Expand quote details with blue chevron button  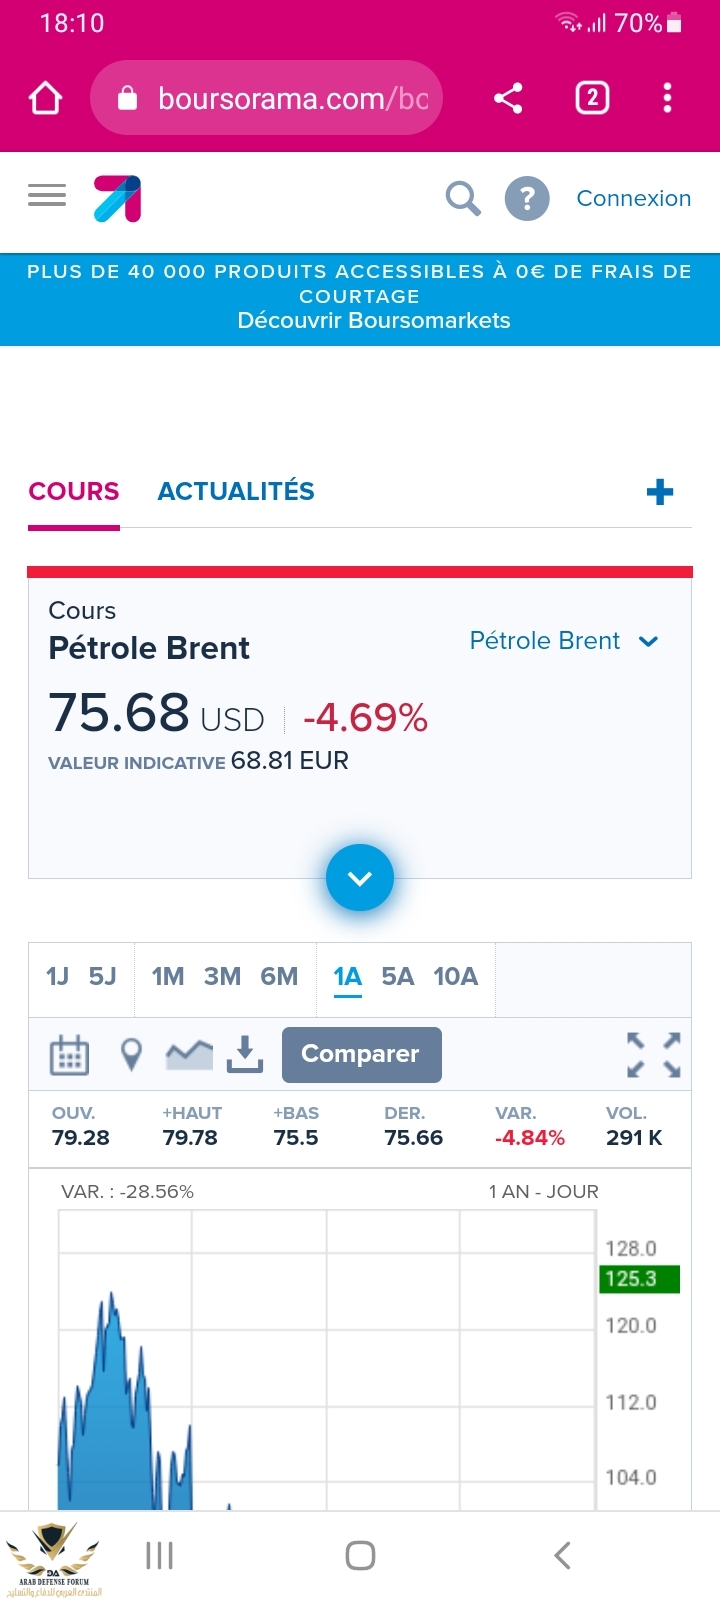[360, 878]
